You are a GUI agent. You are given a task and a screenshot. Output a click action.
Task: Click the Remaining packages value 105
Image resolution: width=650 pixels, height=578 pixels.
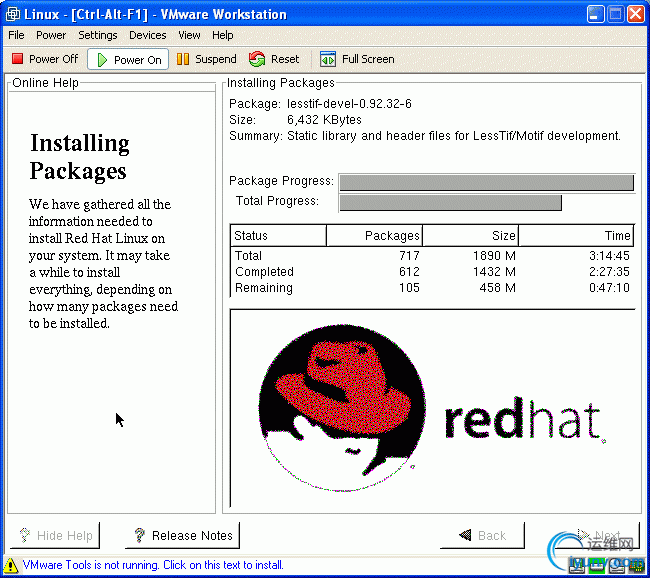(x=409, y=288)
